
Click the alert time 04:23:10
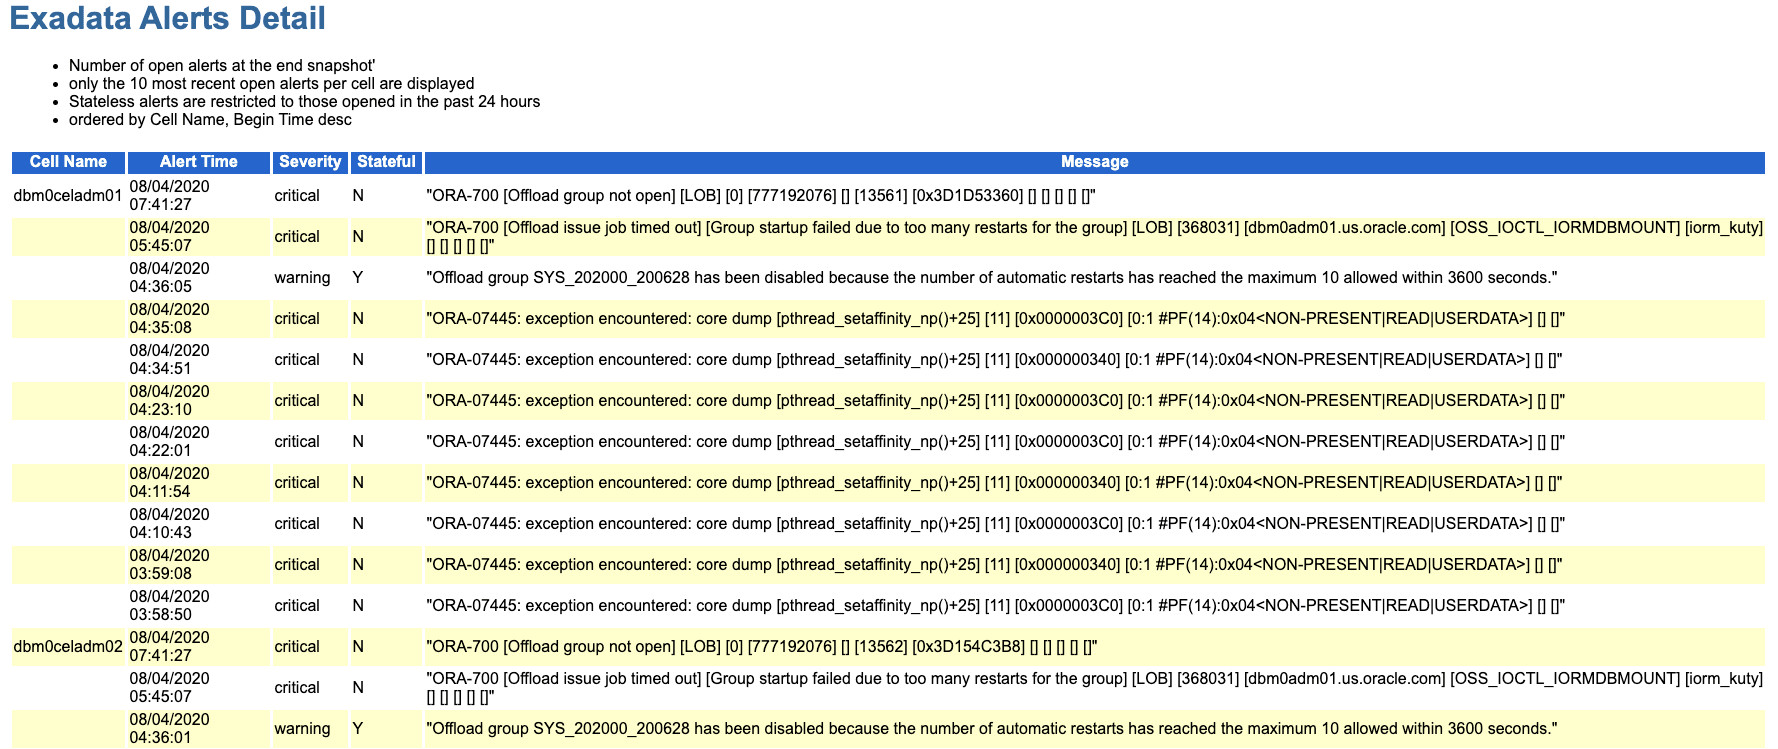click(x=170, y=401)
